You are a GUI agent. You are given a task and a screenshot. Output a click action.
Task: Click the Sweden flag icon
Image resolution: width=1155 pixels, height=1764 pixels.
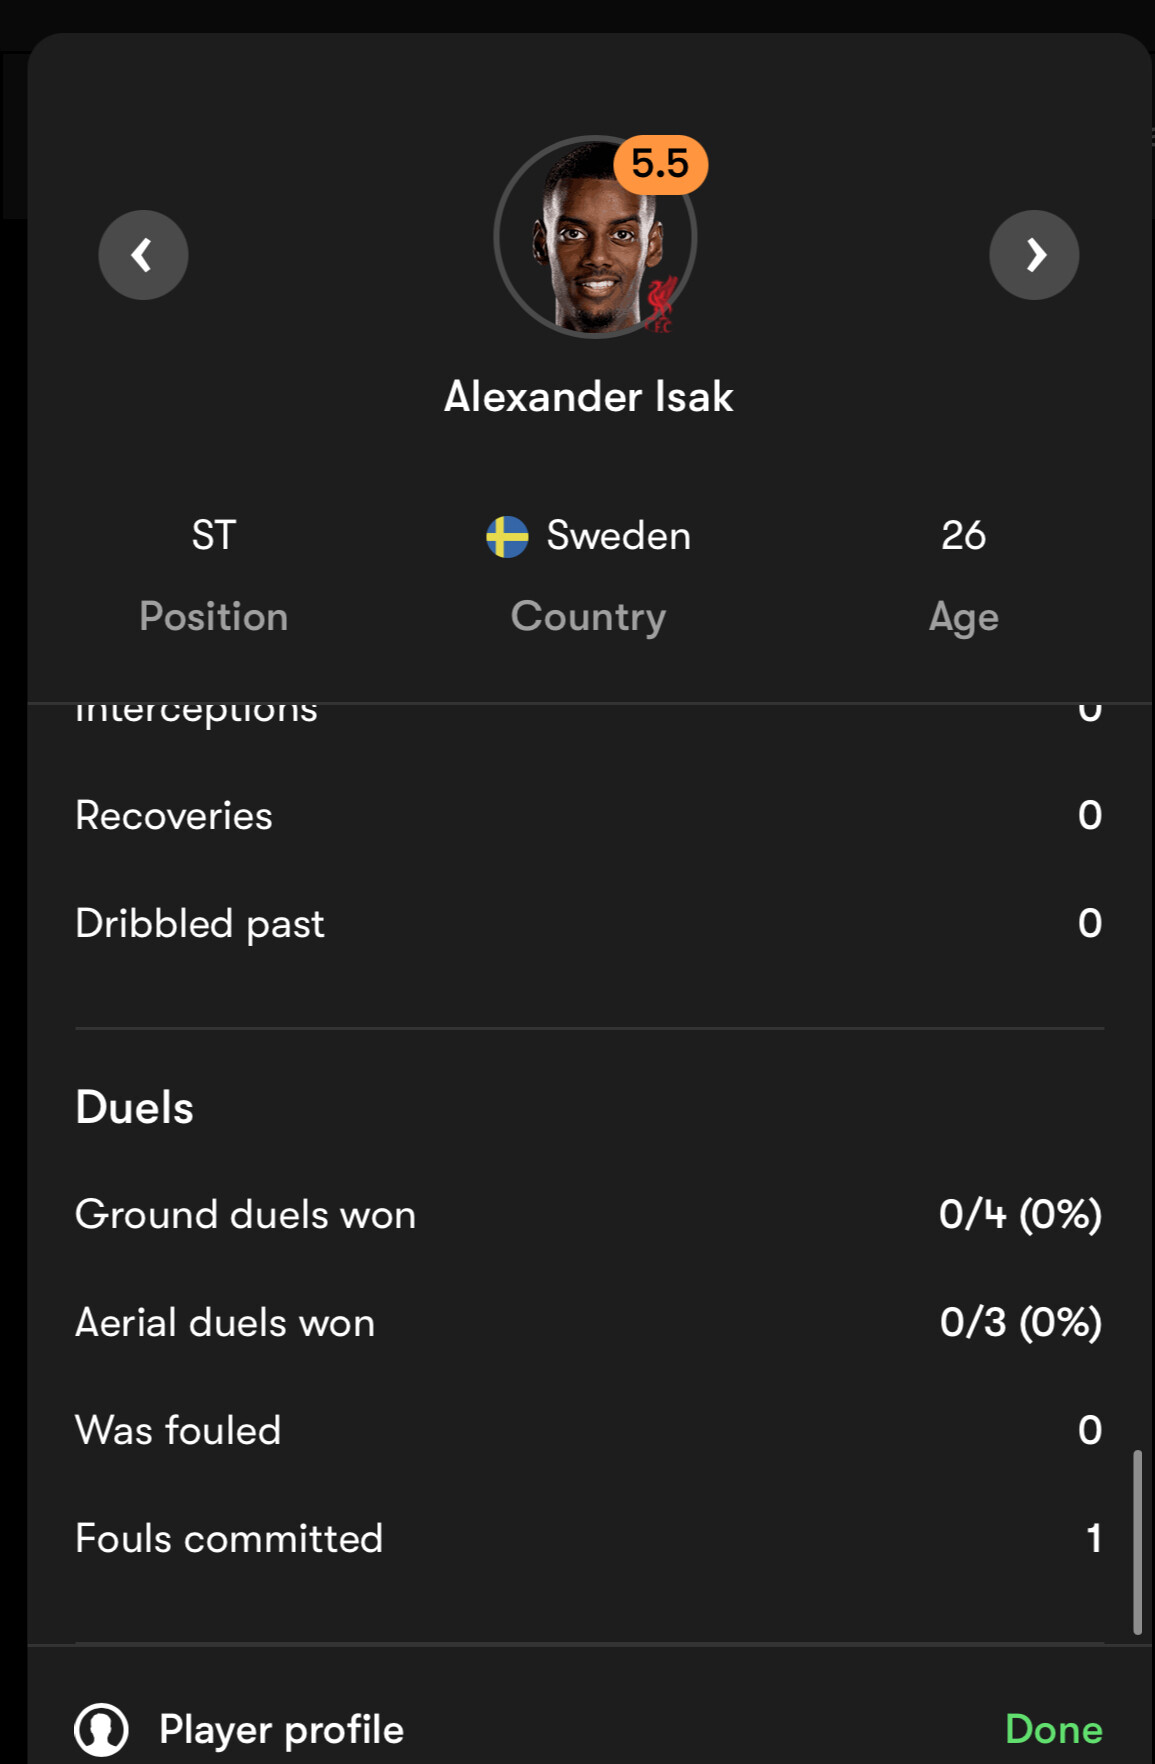coord(507,537)
